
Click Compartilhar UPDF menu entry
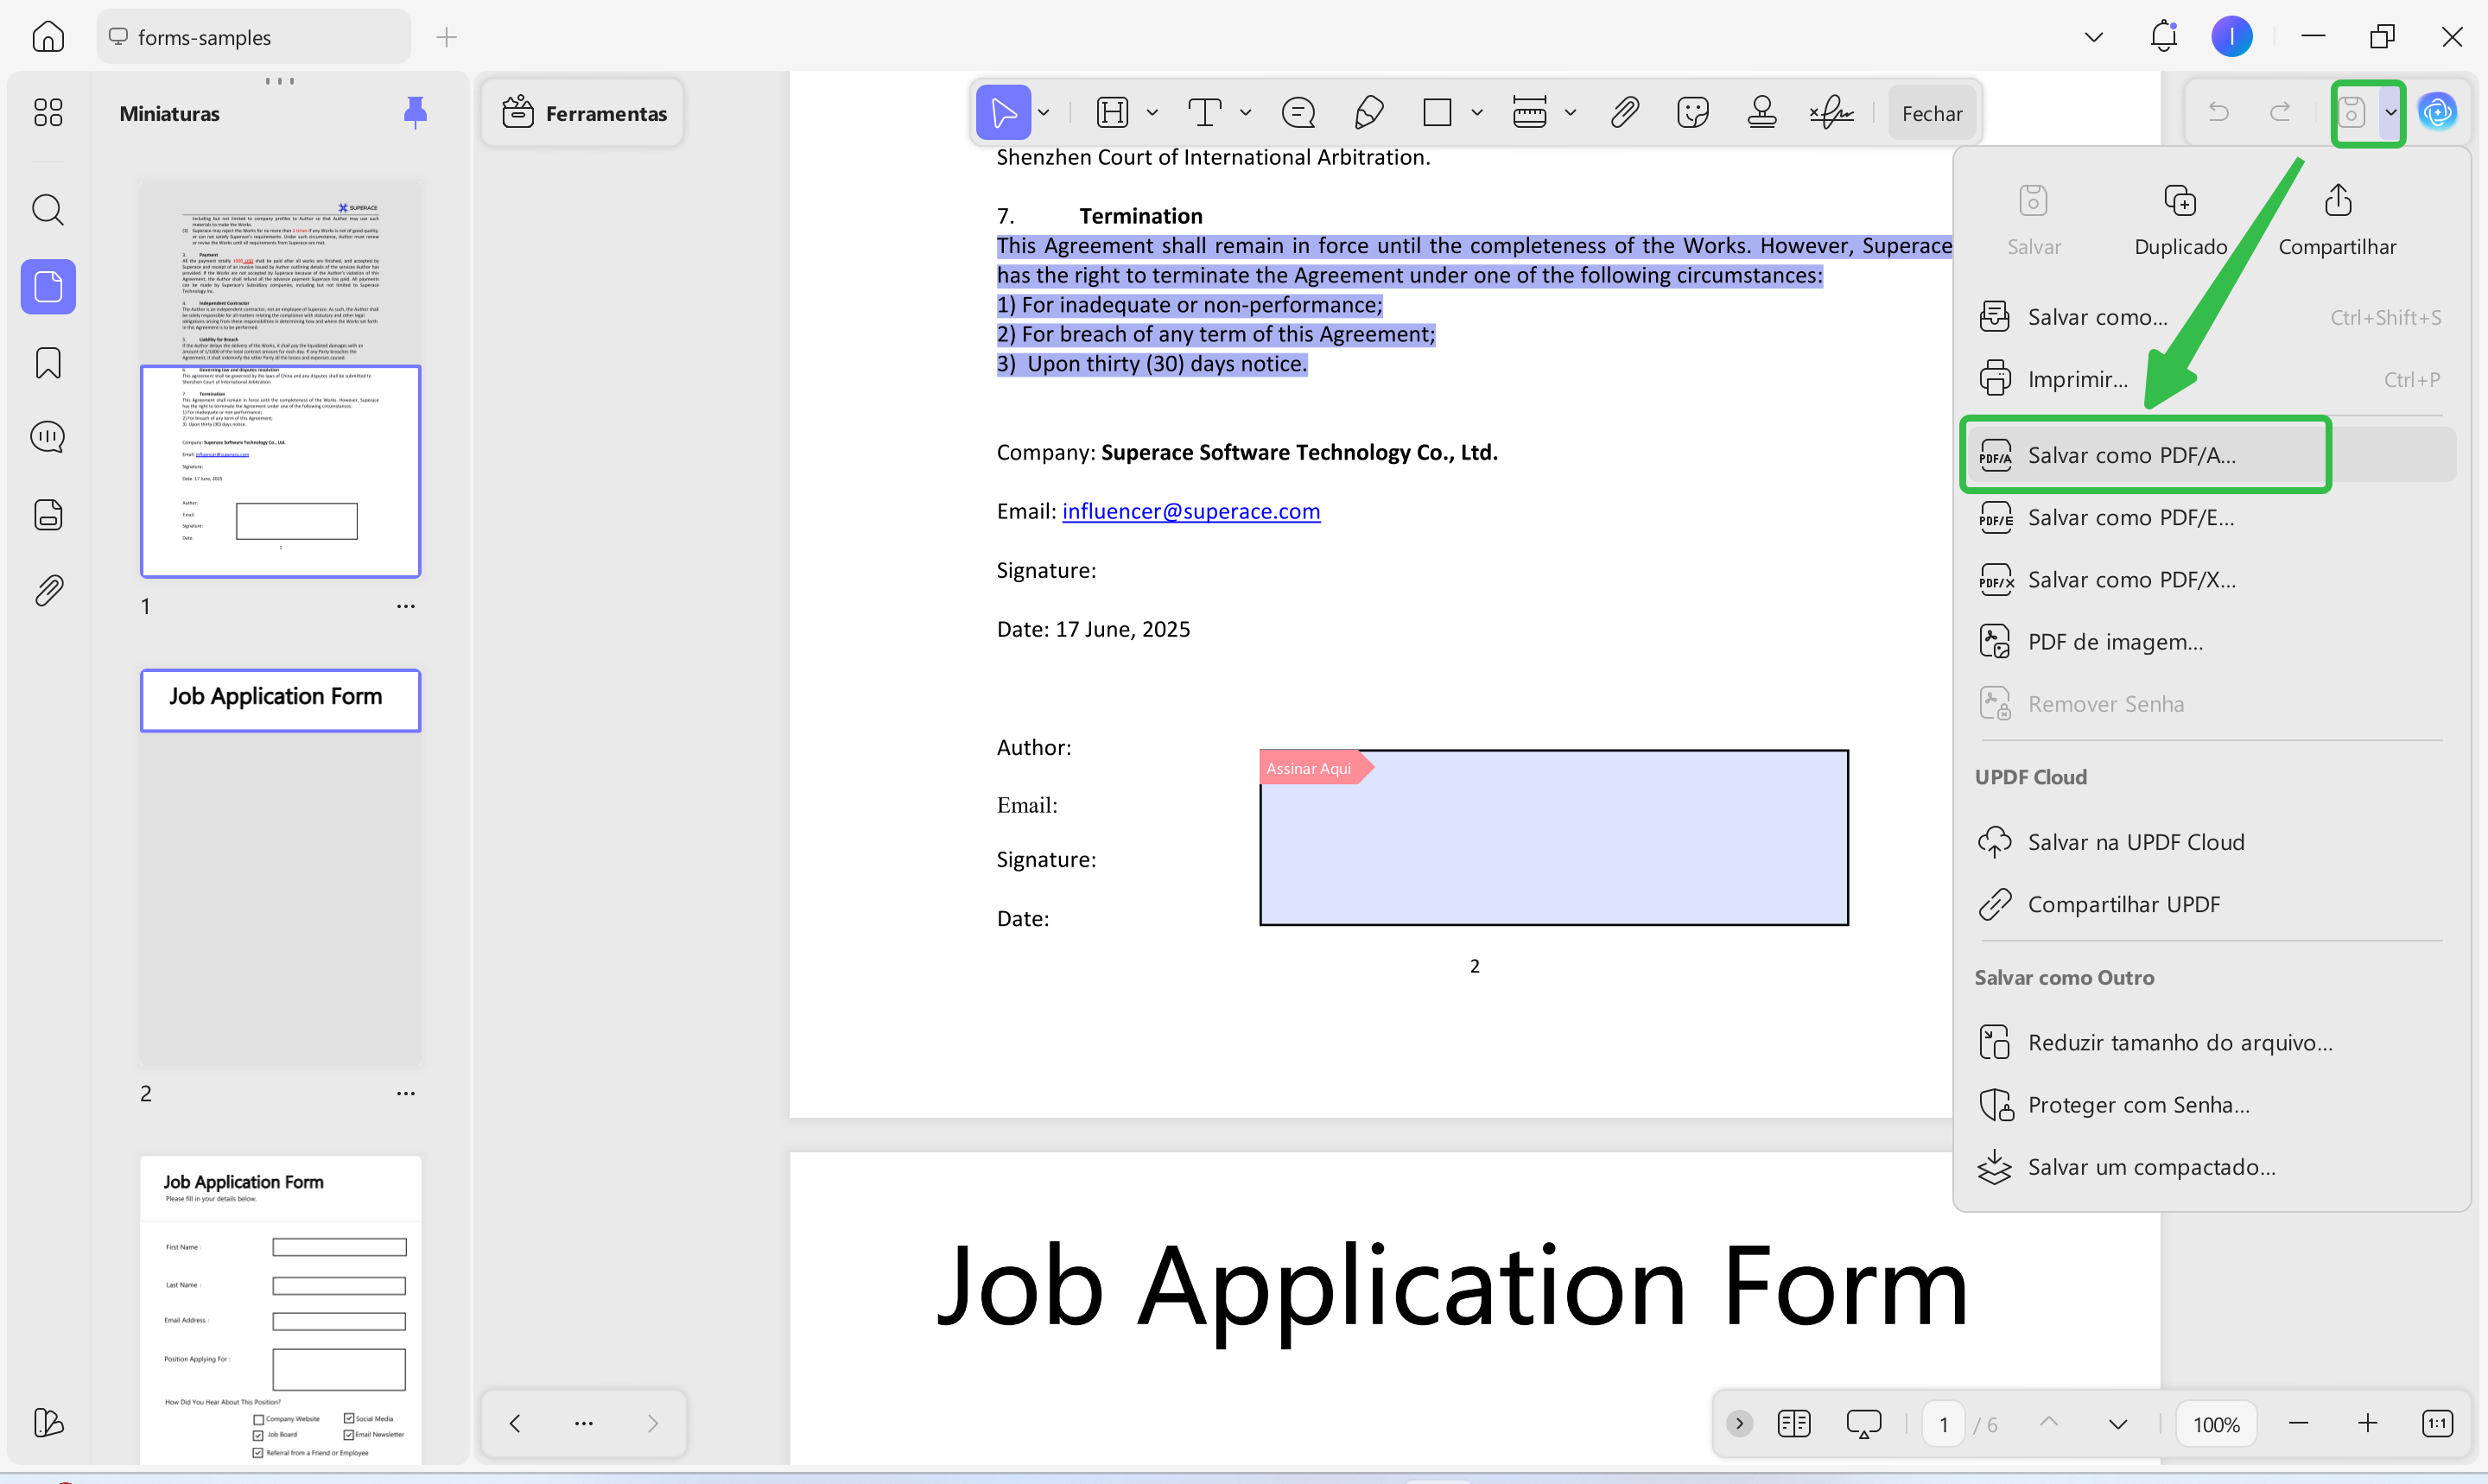pyautogui.click(x=2210, y=904)
